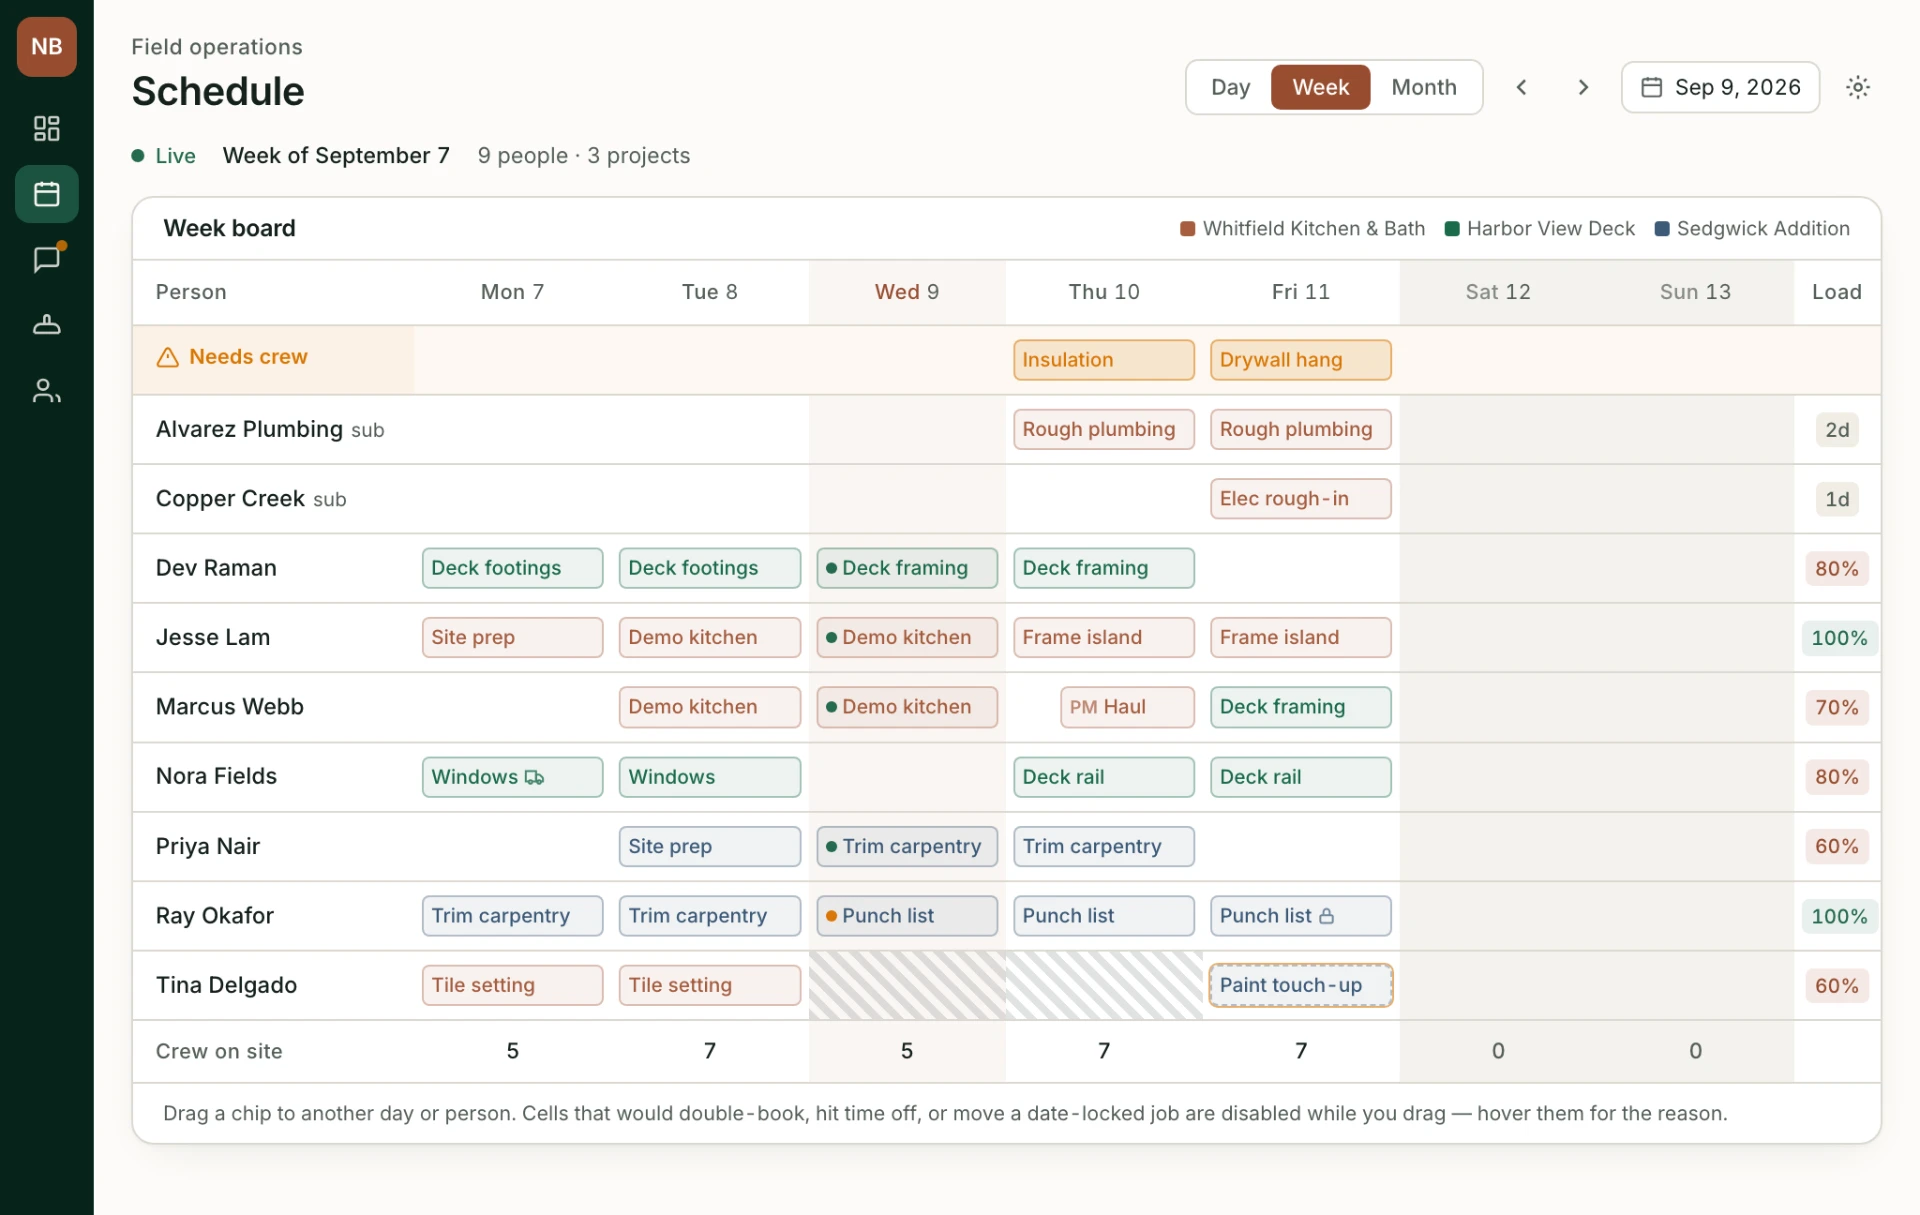
Task: Select Tina Delgado's Paint touch-up chip
Action: pyautogui.click(x=1300, y=985)
